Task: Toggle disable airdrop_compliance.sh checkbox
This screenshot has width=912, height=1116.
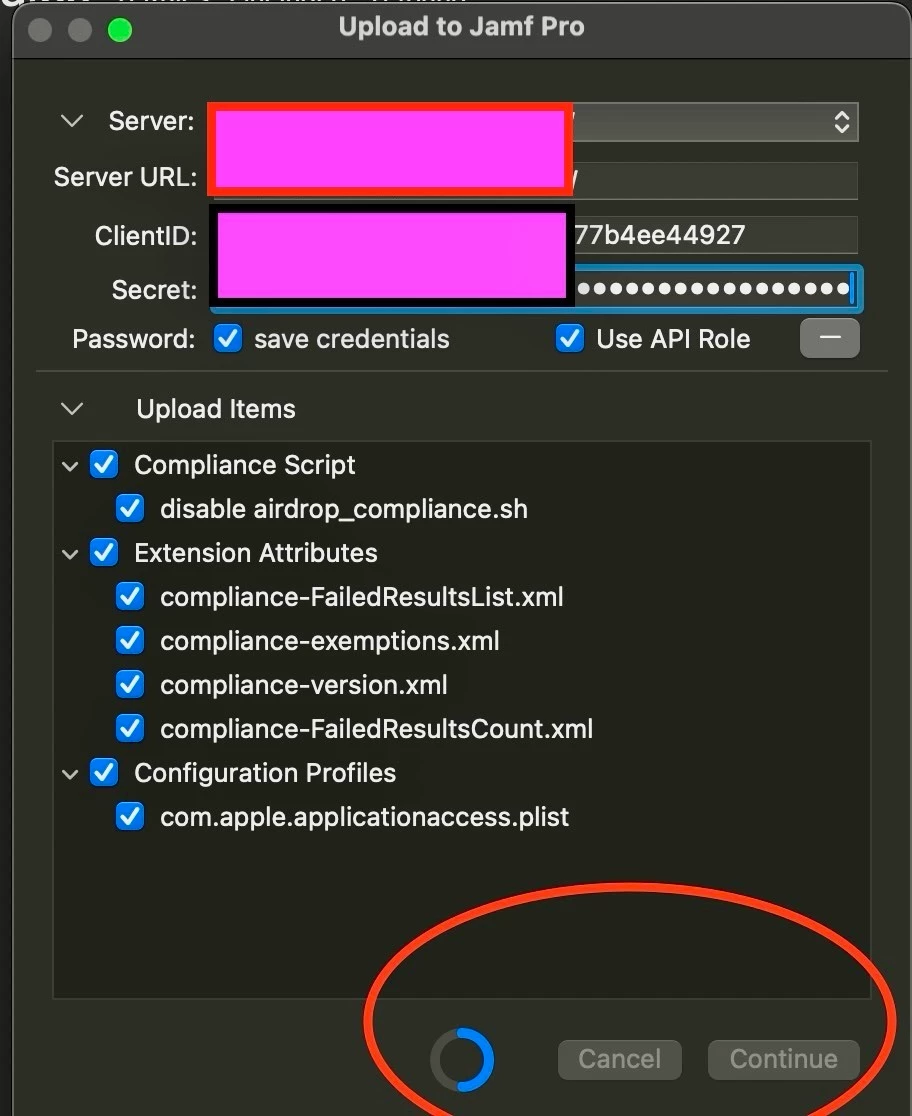Action: pos(130,509)
